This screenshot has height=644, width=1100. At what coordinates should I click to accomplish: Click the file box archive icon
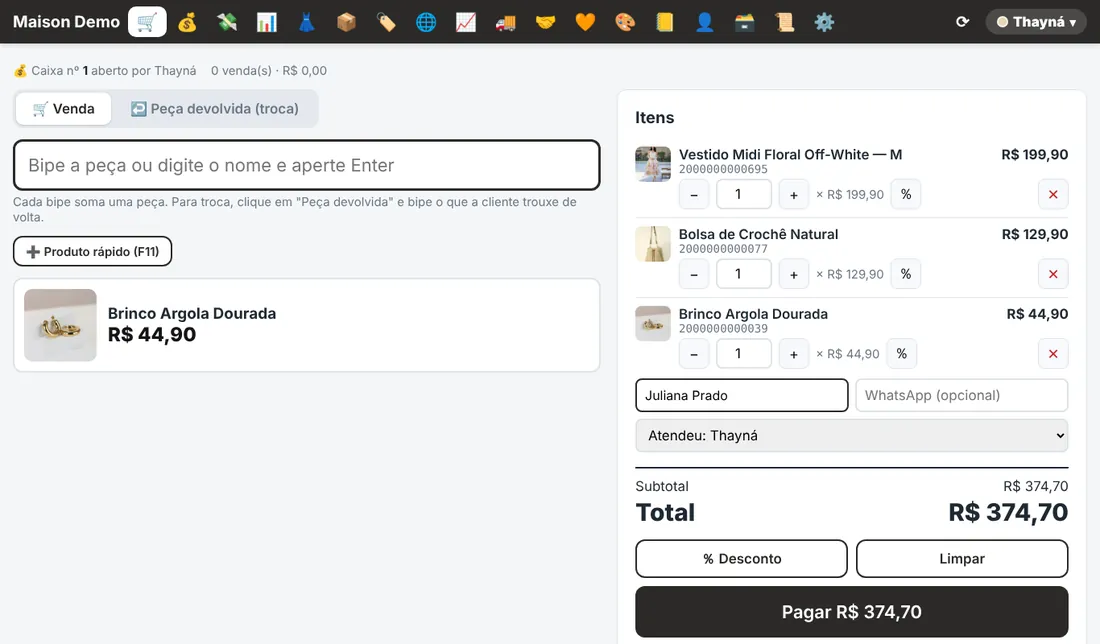point(744,22)
